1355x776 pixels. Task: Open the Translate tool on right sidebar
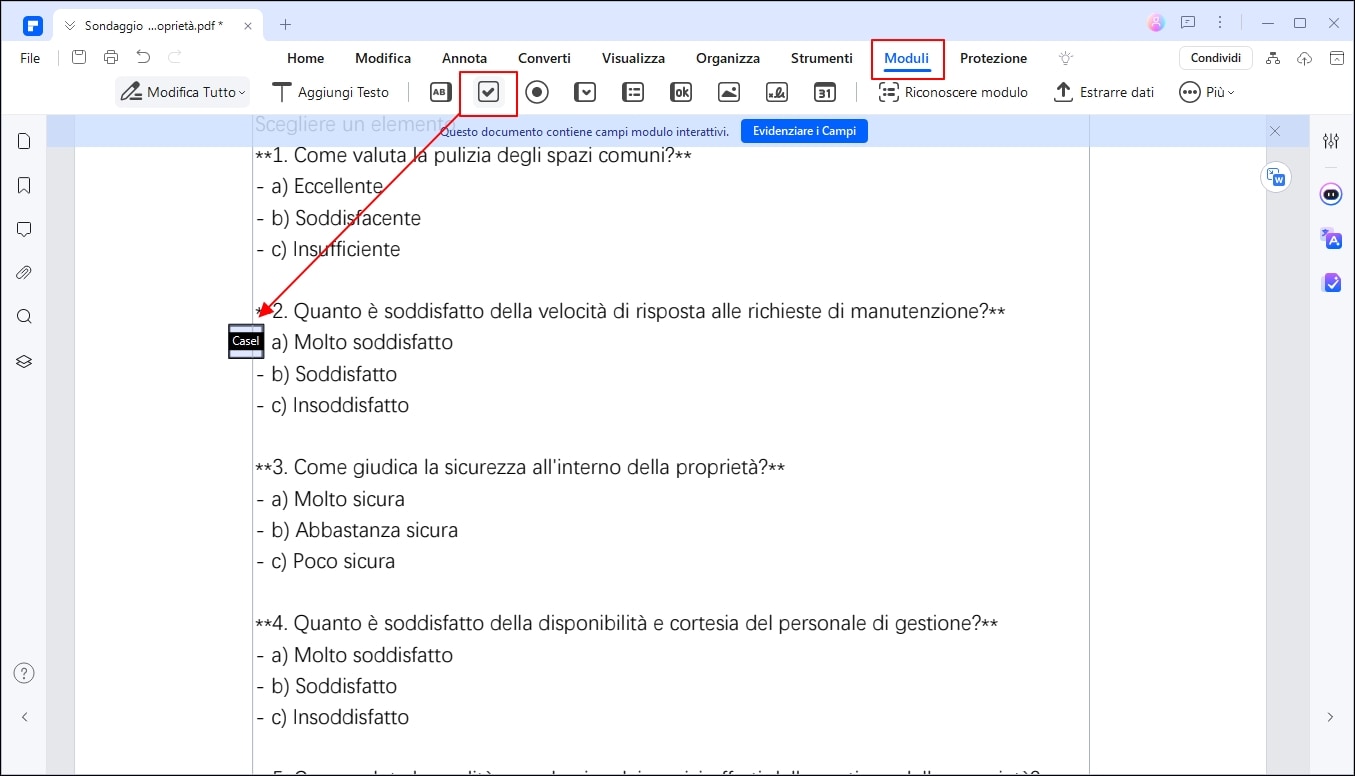pos(1331,238)
